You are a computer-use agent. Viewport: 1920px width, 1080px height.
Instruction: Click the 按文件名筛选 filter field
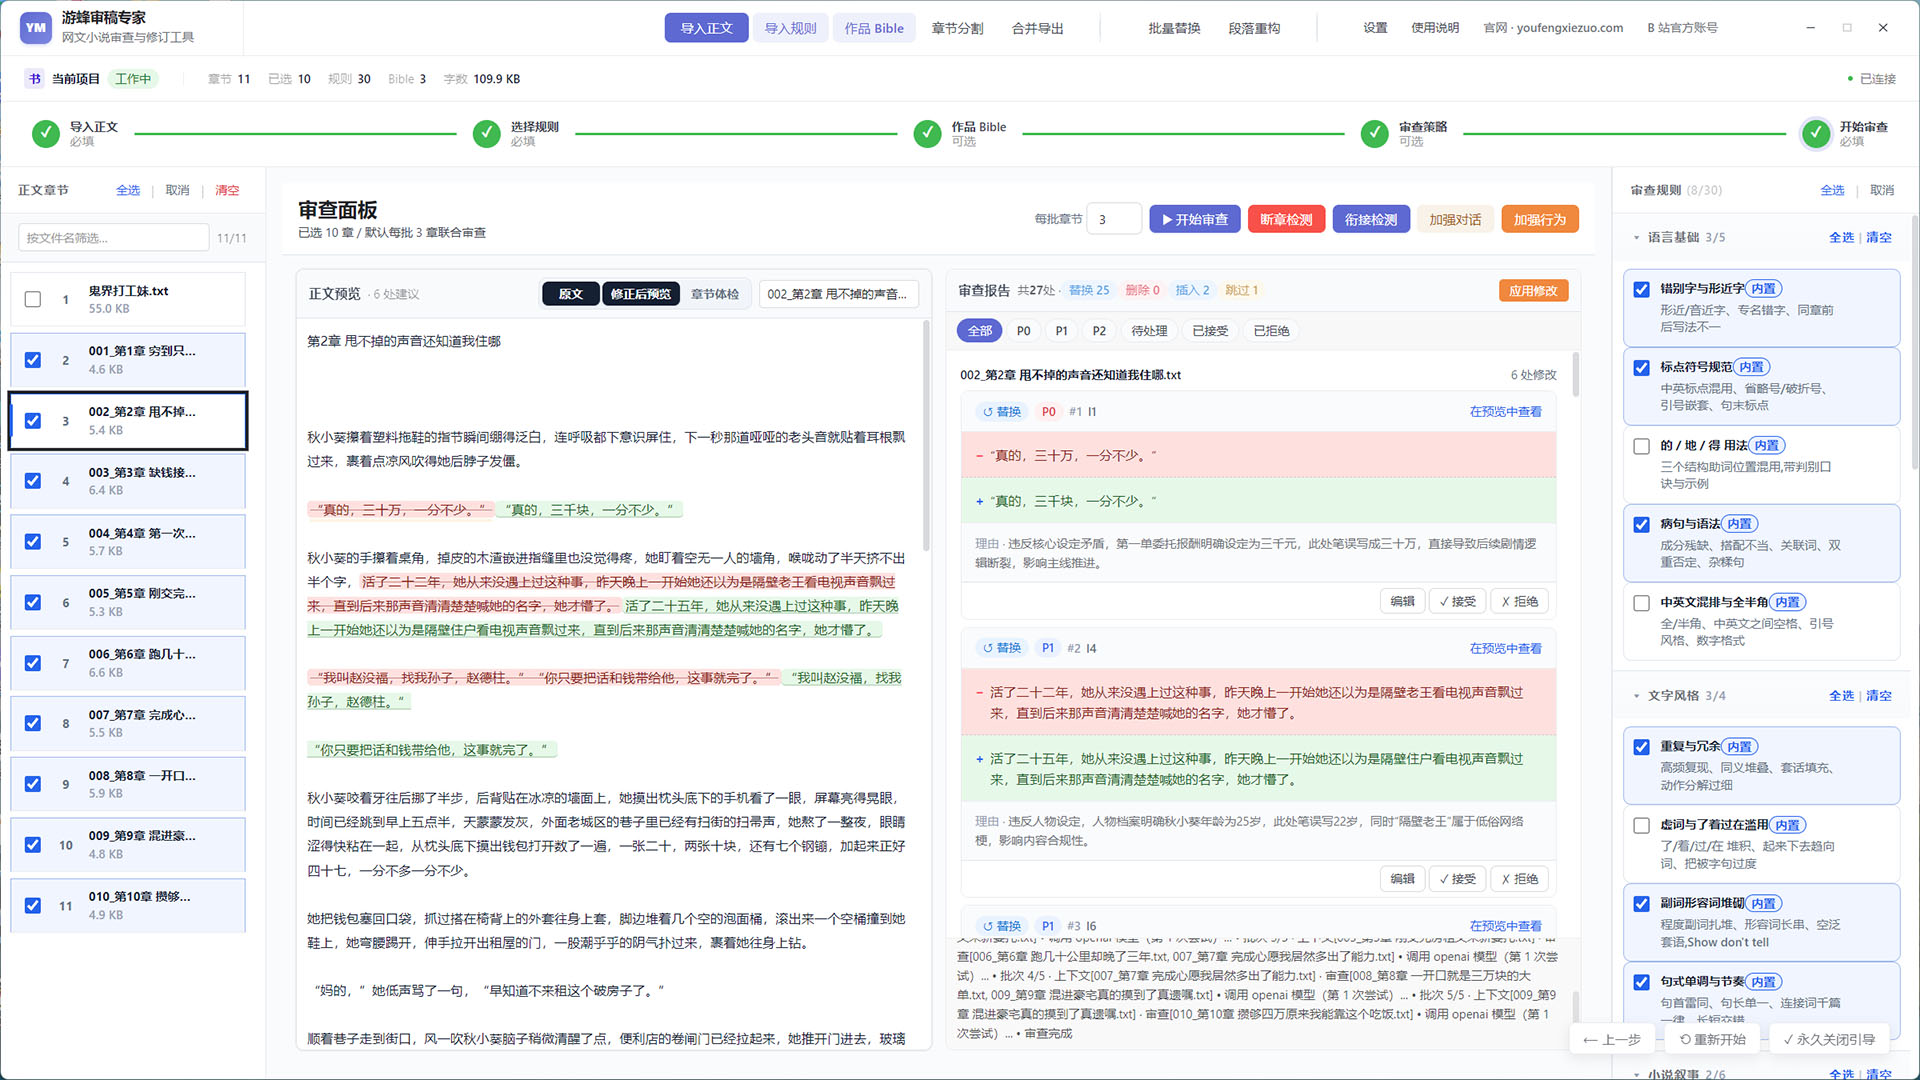pos(113,238)
